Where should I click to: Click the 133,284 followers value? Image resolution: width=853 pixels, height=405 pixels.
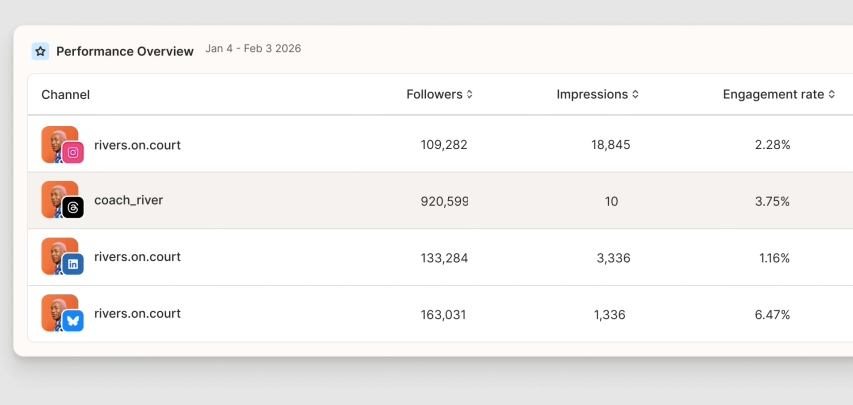[444, 258]
